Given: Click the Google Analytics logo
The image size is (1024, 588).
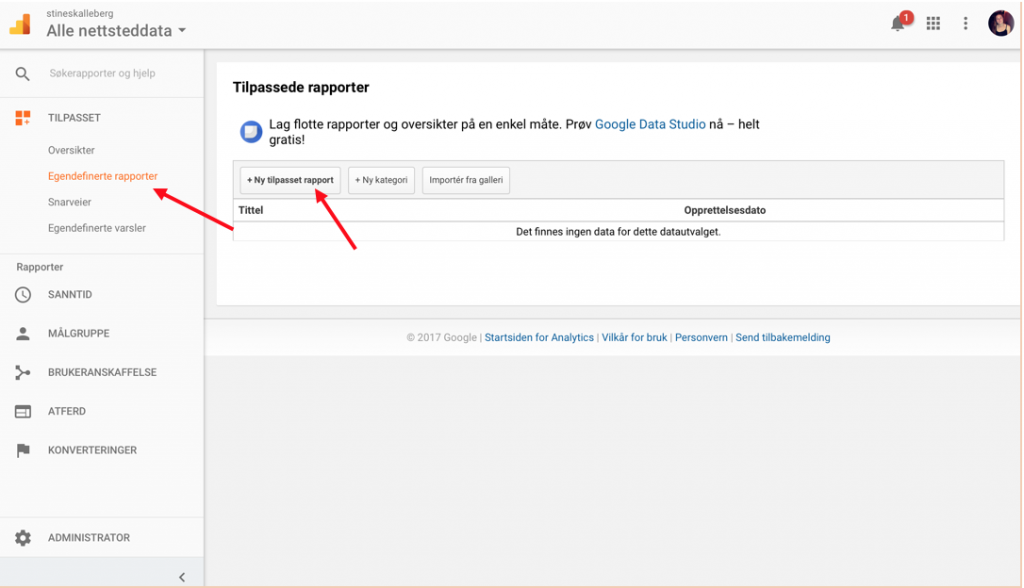Looking at the screenshot, I should click(20, 24).
